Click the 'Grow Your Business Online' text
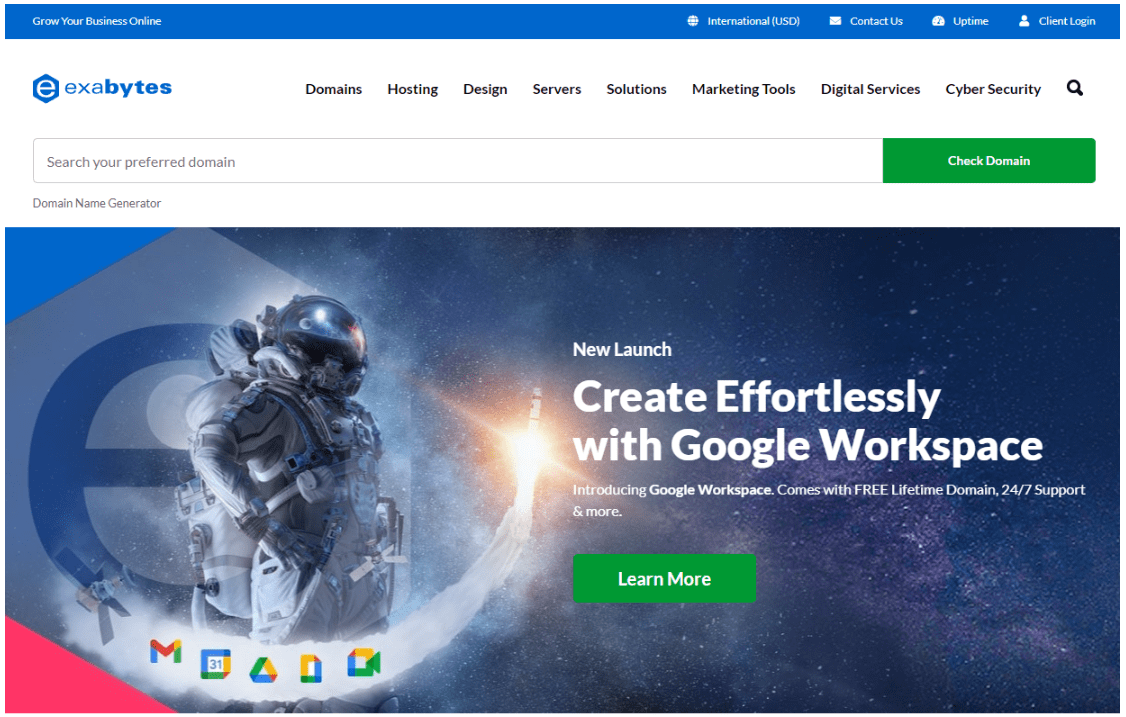The image size is (1126, 717). 97,21
